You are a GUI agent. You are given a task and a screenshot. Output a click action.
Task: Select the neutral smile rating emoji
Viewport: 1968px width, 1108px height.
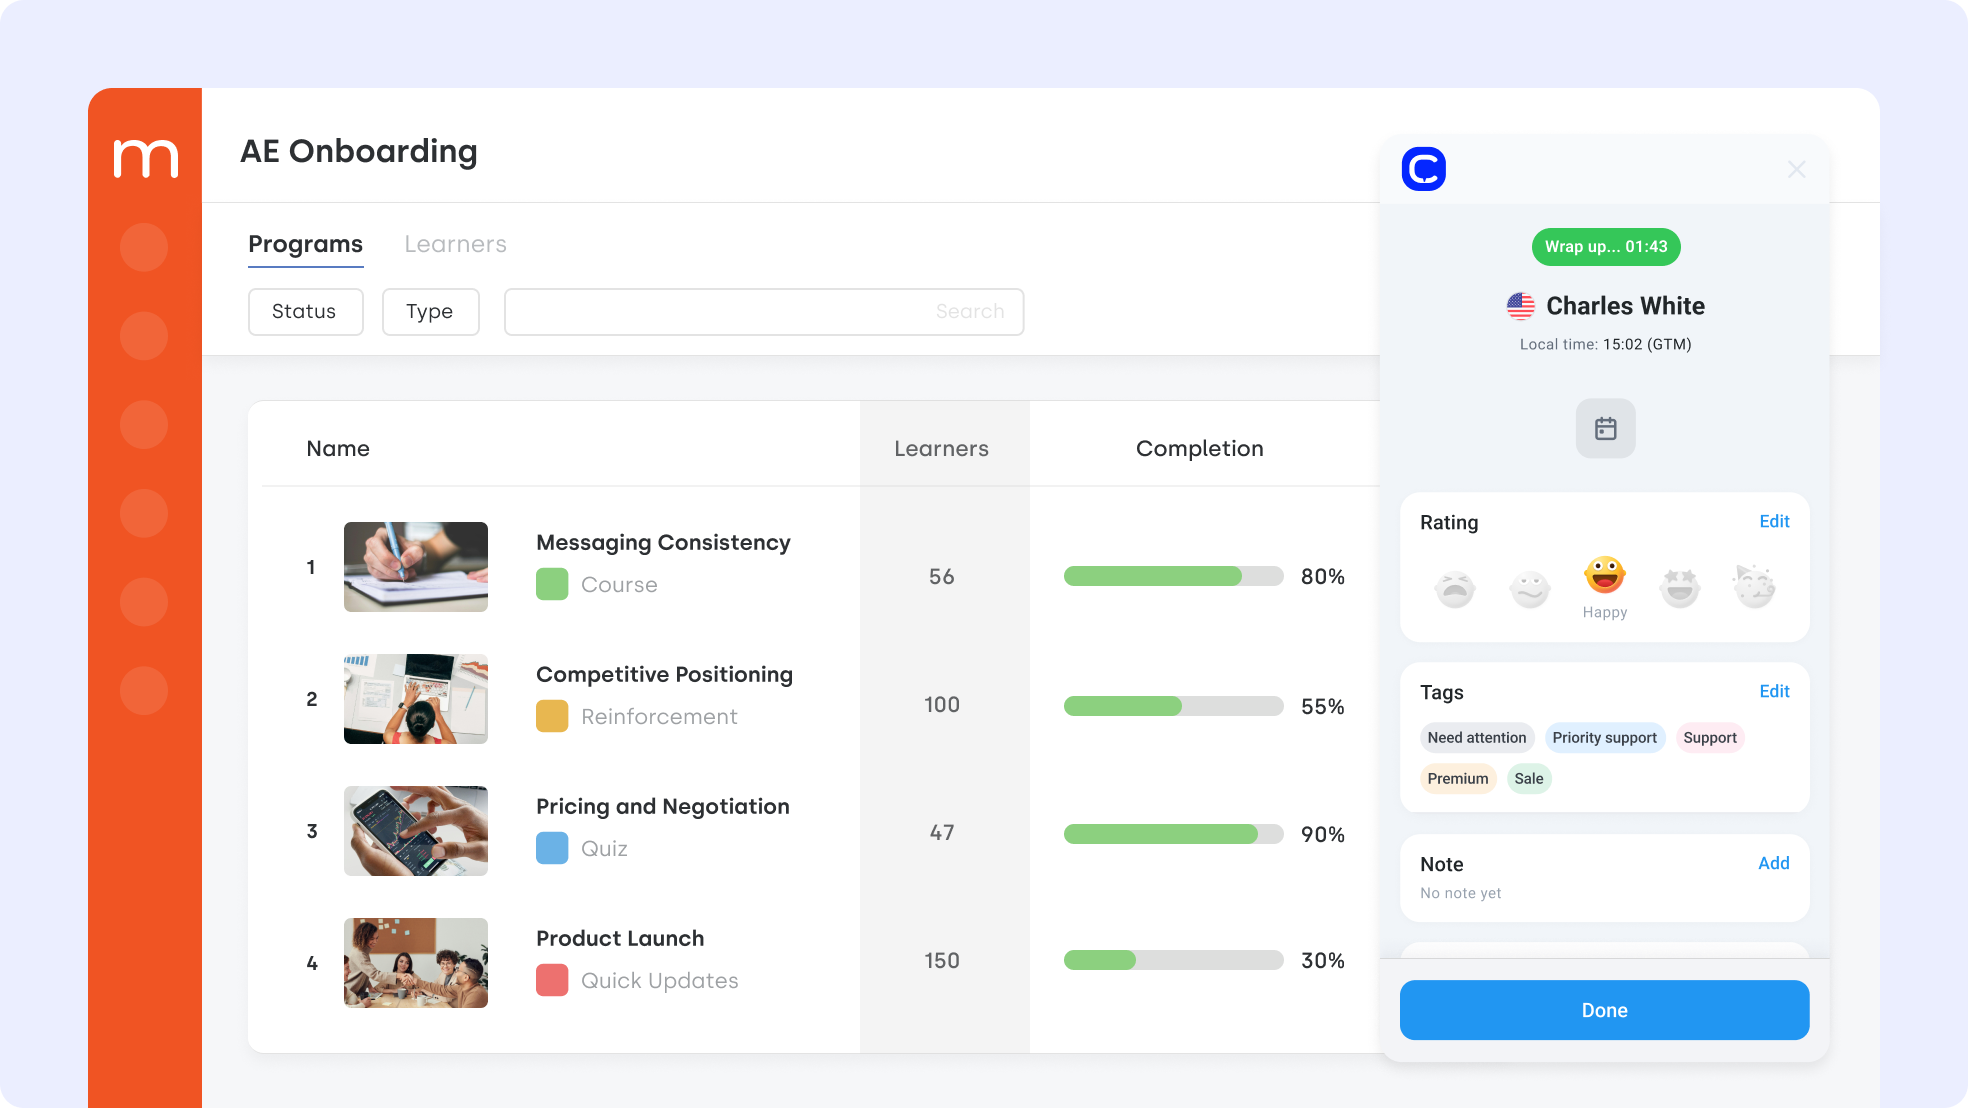(x=1530, y=588)
